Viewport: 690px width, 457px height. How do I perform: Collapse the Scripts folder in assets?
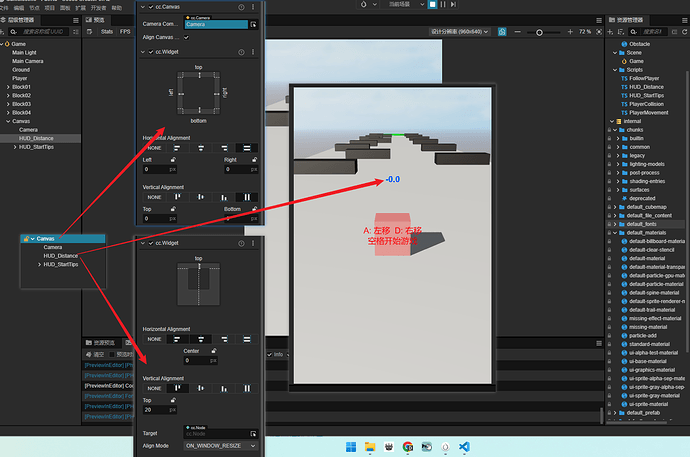[x=615, y=70]
